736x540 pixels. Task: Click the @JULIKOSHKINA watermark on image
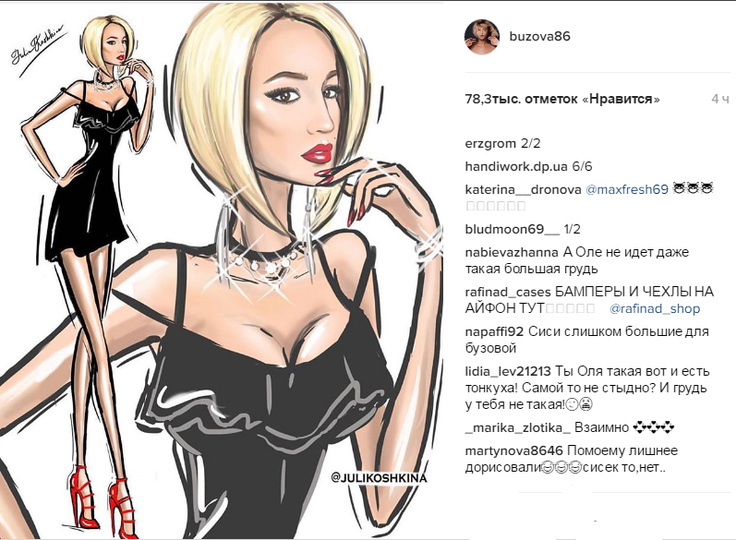(379, 478)
